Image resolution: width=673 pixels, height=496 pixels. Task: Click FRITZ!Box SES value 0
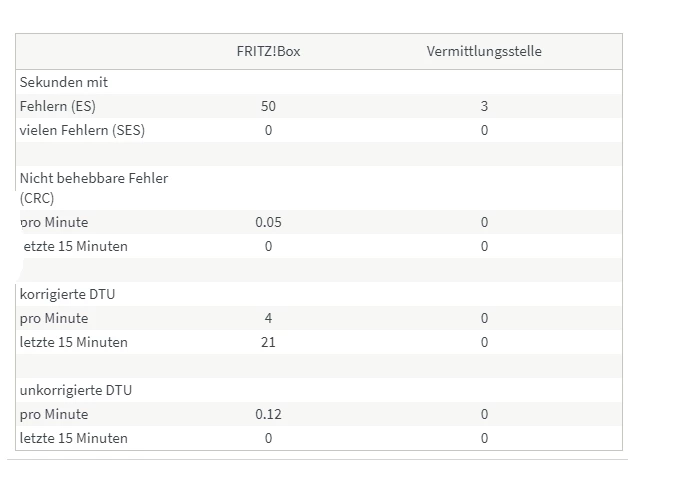(268, 130)
